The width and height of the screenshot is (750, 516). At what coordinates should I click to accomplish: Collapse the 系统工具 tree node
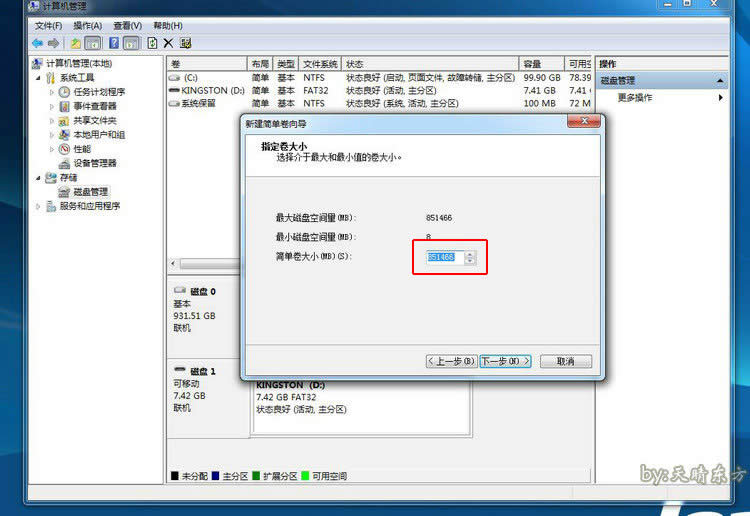click(39, 78)
